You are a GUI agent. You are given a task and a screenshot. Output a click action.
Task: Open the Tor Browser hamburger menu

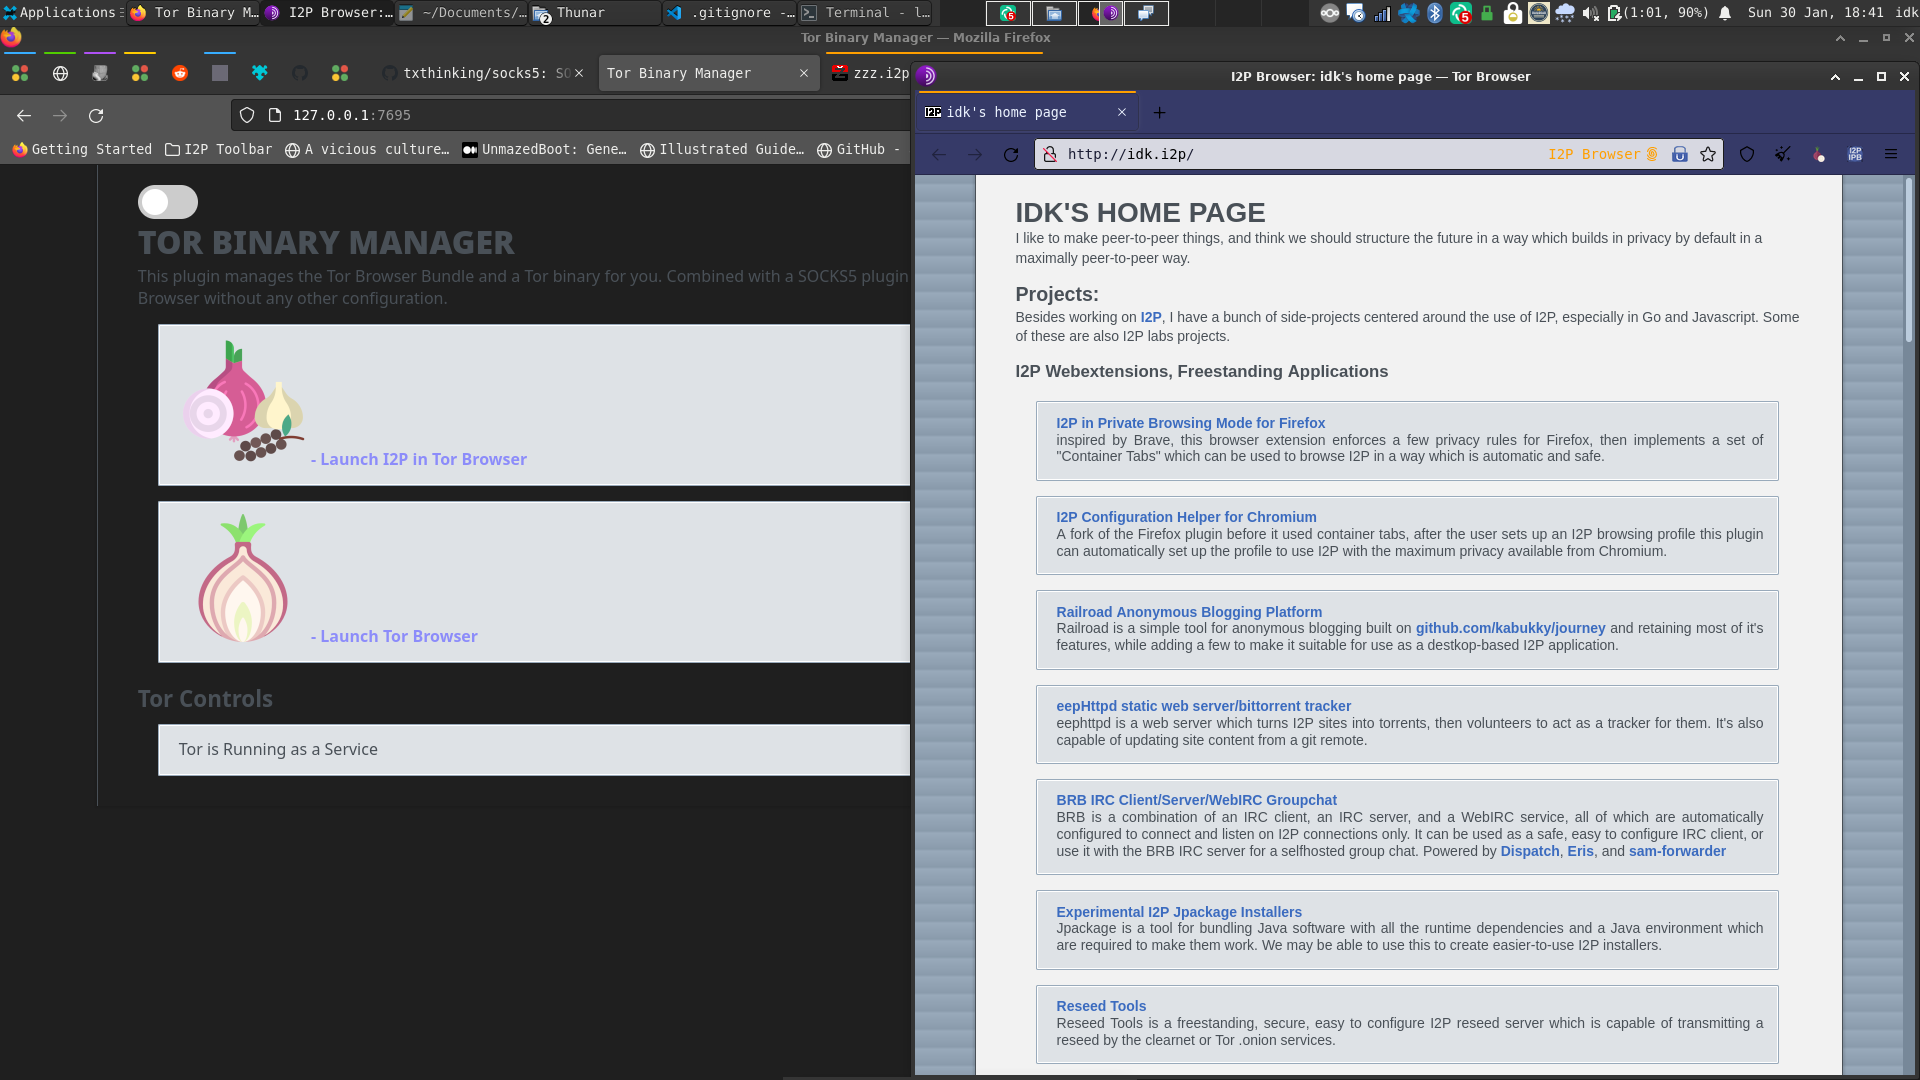pos(1891,154)
